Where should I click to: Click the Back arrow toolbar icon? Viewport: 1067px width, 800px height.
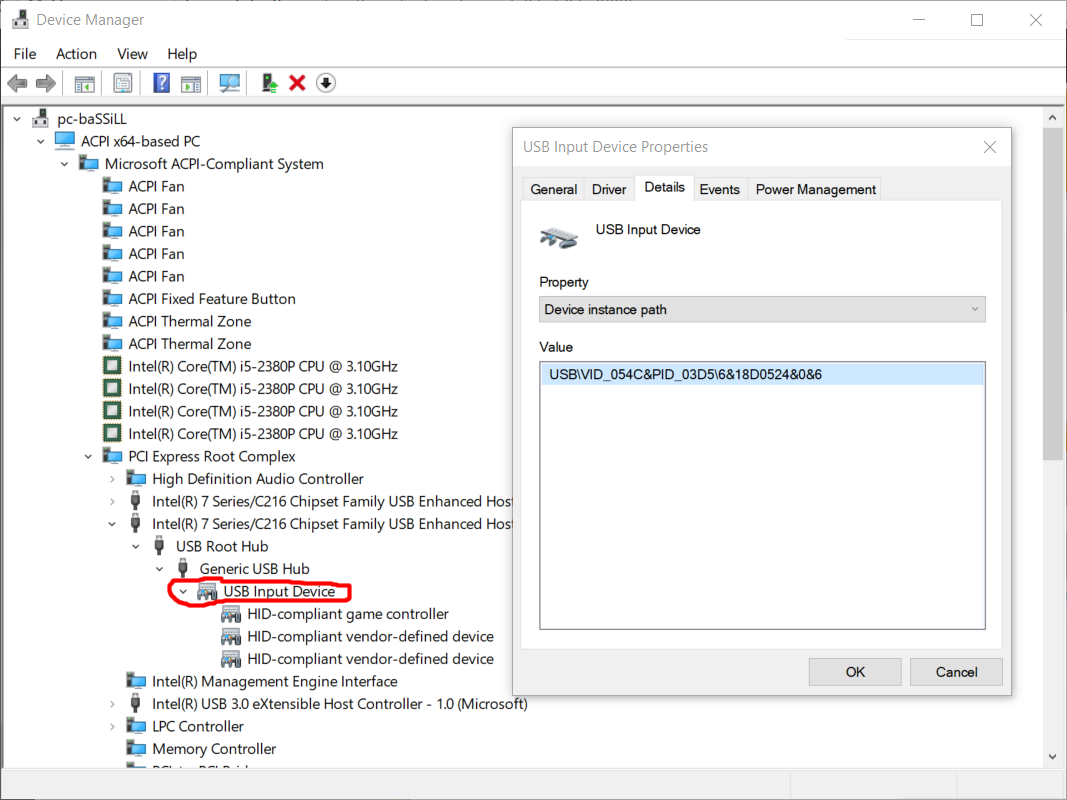point(17,84)
